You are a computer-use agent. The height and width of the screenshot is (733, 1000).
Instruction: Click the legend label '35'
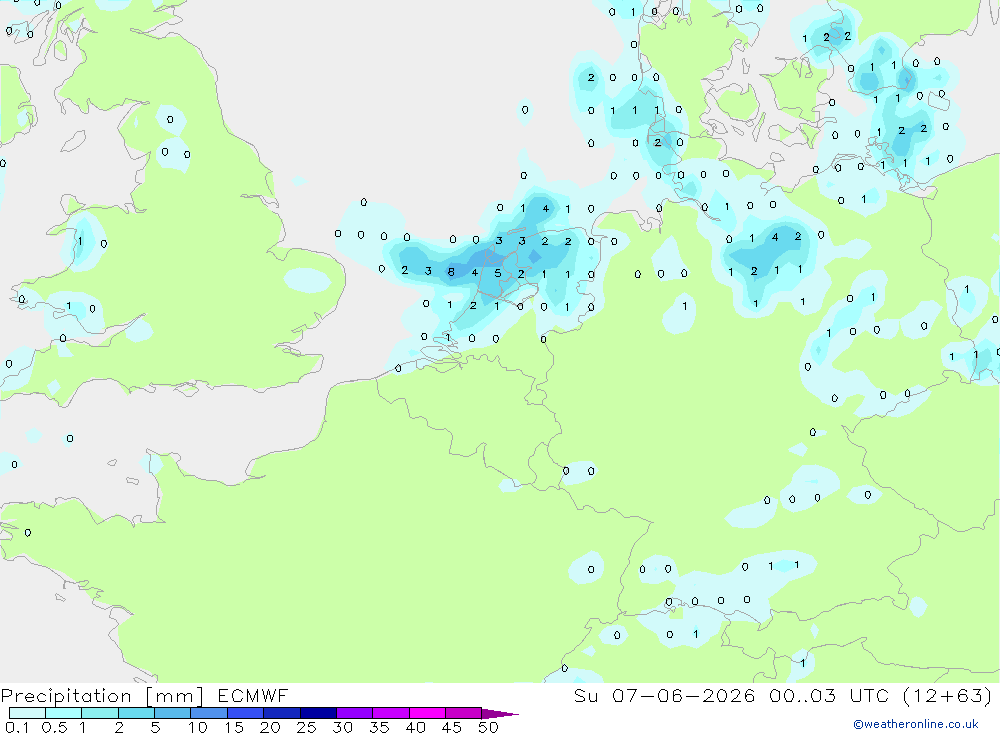[x=379, y=727]
